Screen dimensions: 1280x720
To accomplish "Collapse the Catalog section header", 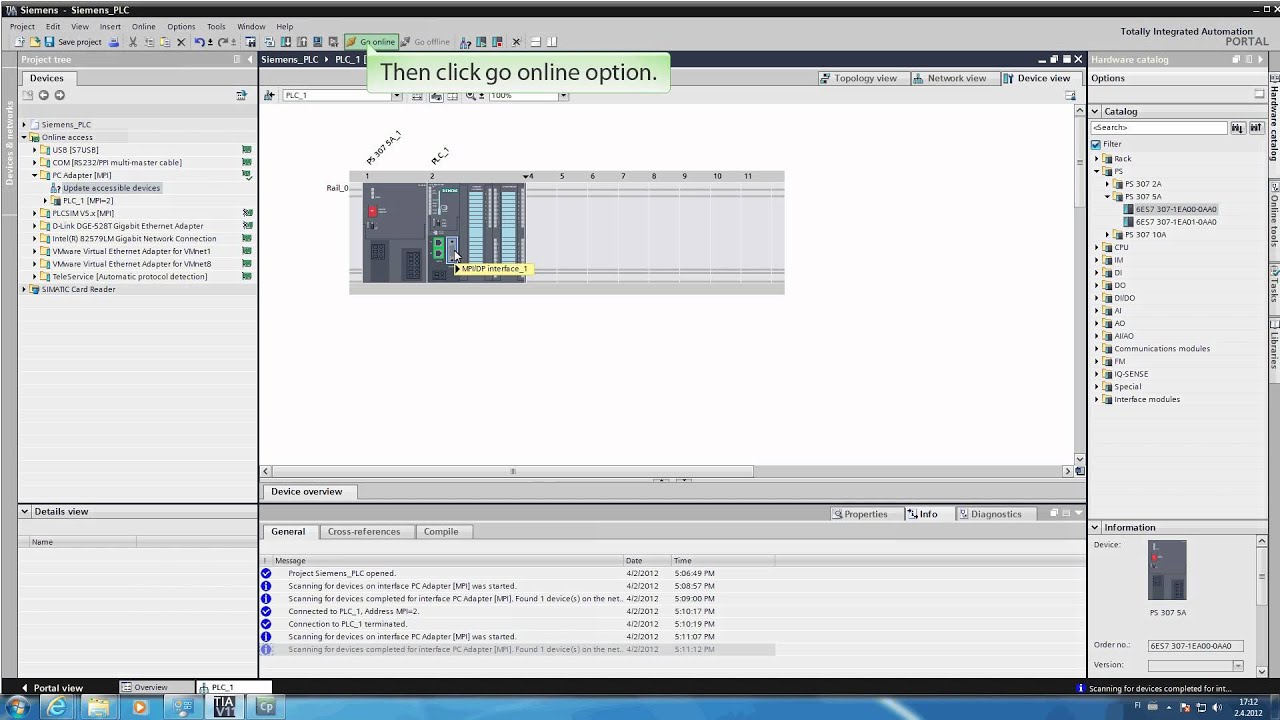I will (1096, 111).
